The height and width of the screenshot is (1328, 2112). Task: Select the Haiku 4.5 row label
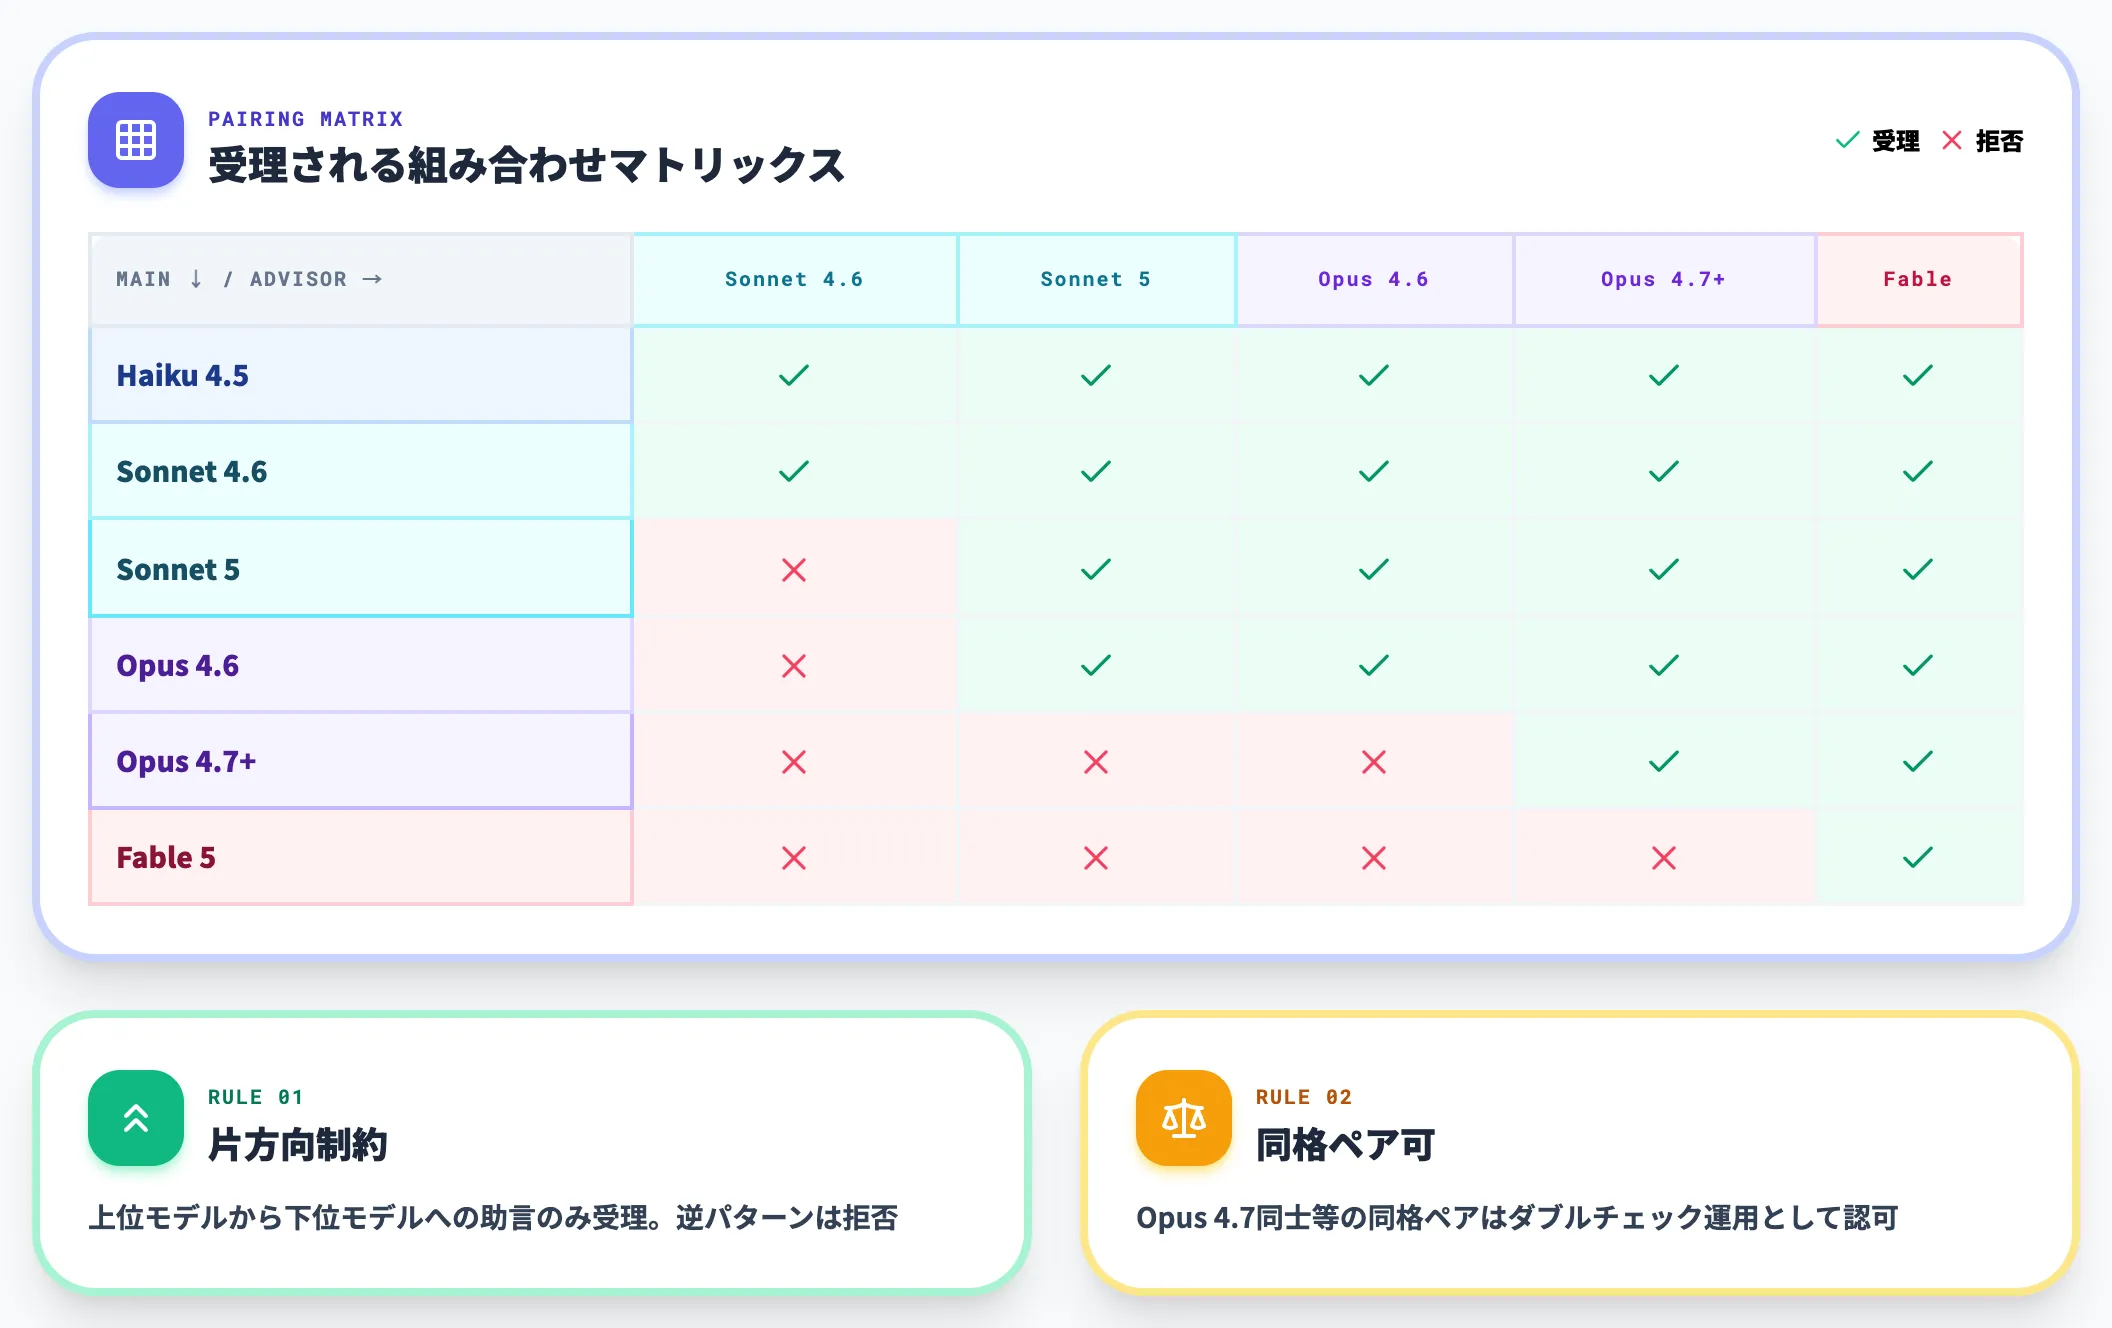[360, 375]
